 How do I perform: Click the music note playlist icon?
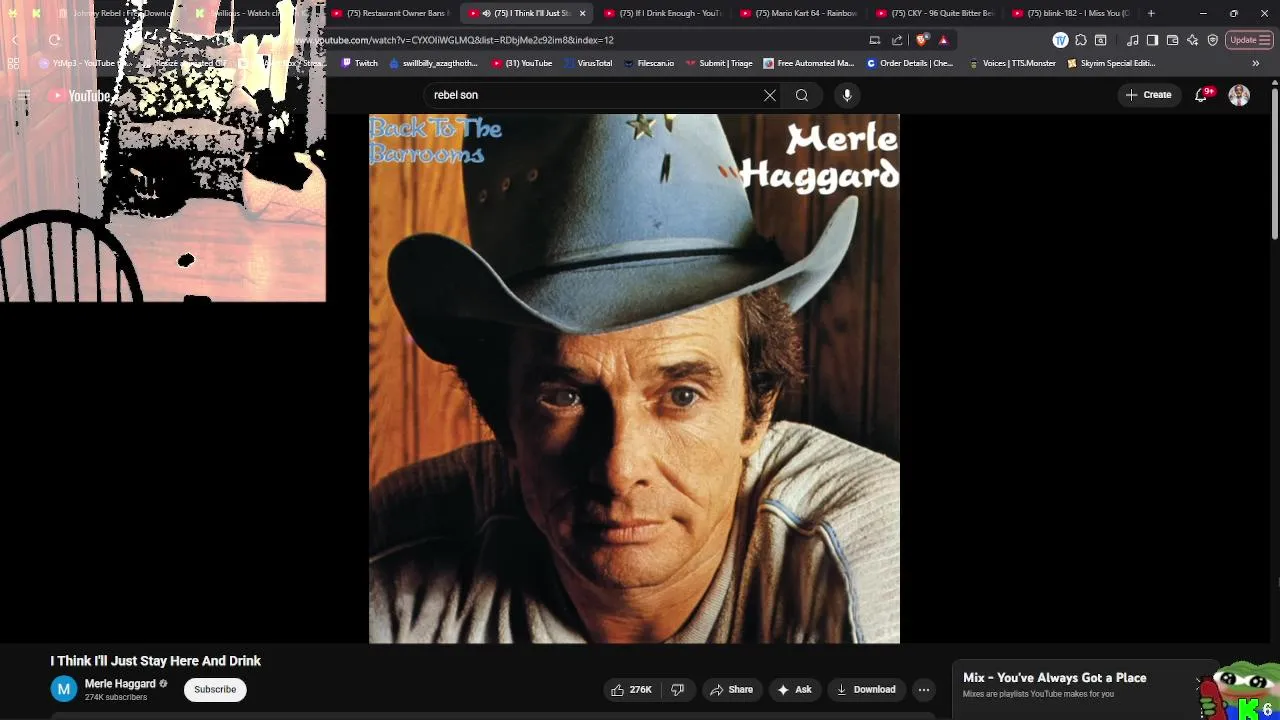point(1132,40)
